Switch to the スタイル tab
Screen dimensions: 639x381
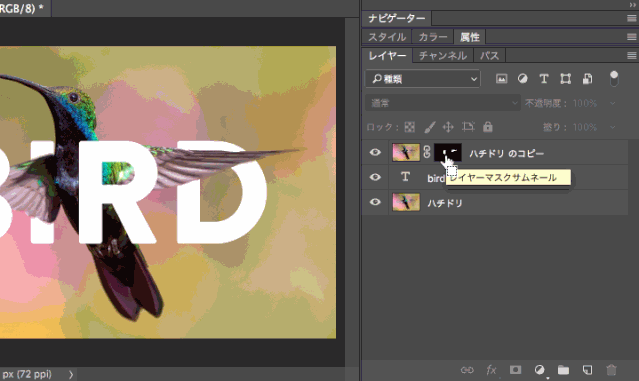[x=387, y=37]
